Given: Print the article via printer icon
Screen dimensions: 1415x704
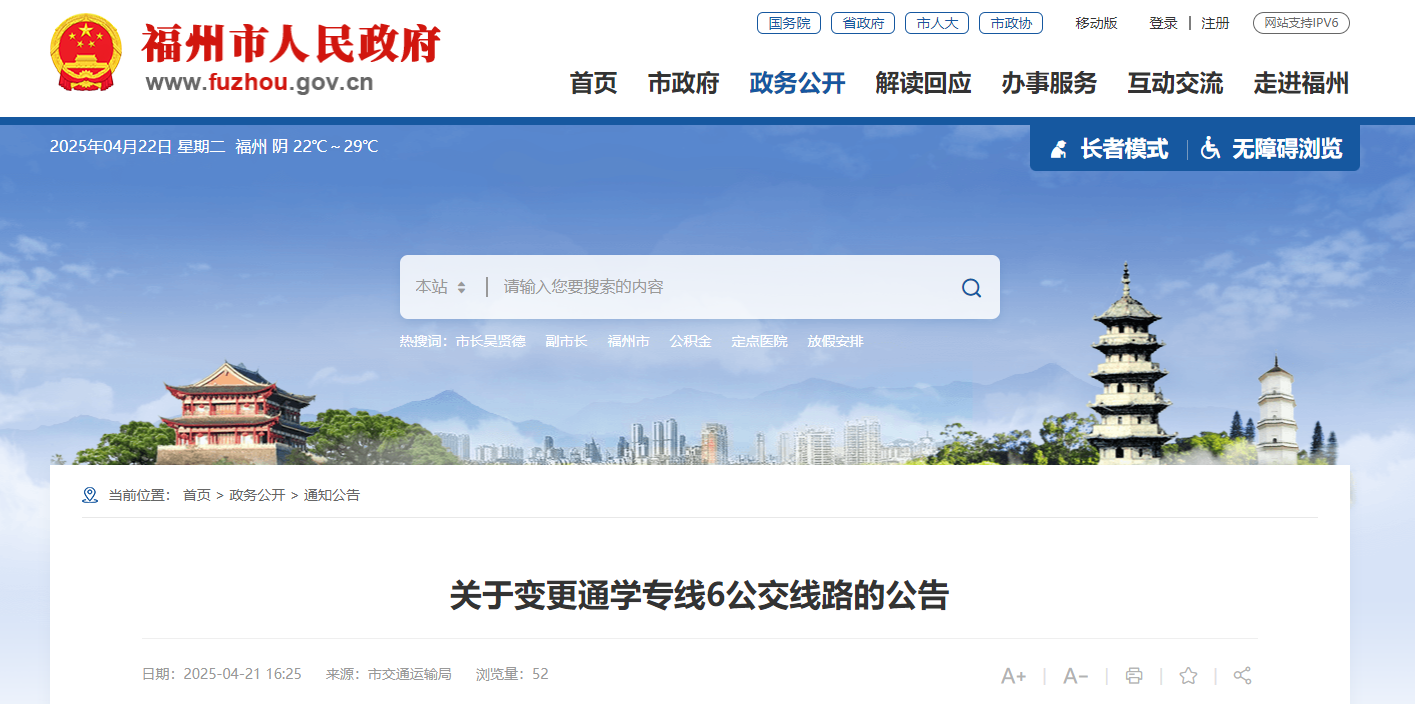Looking at the screenshot, I should [x=1134, y=676].
